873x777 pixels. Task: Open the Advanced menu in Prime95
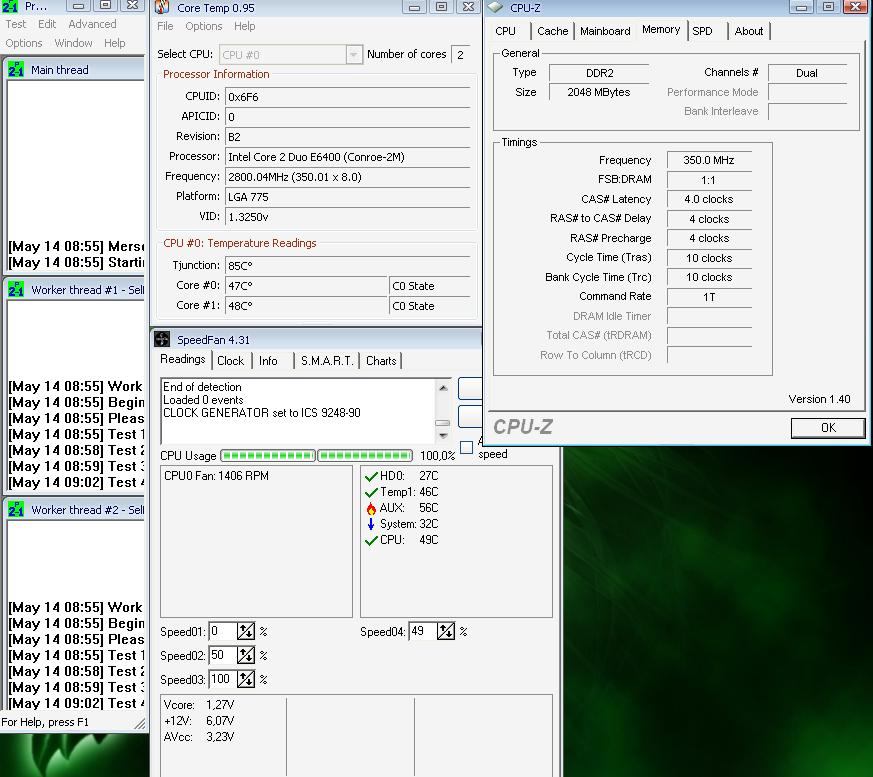[x=92, y=24]
